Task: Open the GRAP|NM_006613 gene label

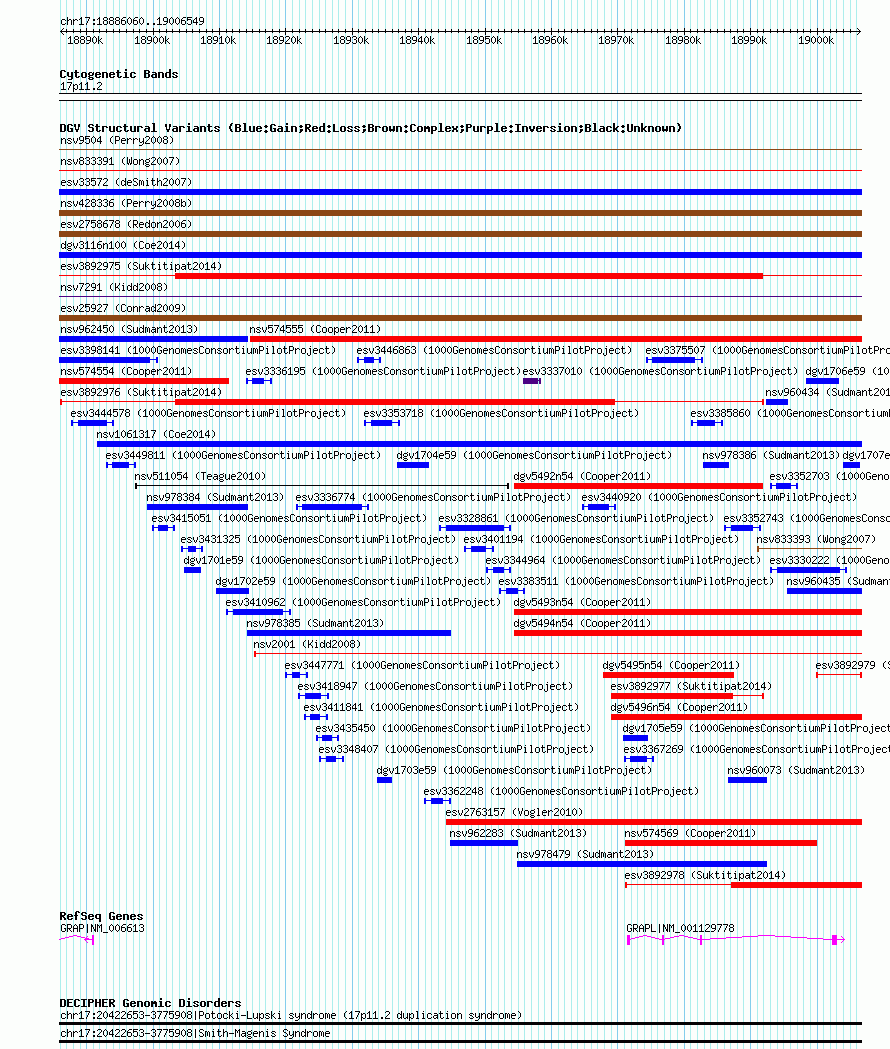Action: point(102,929)
